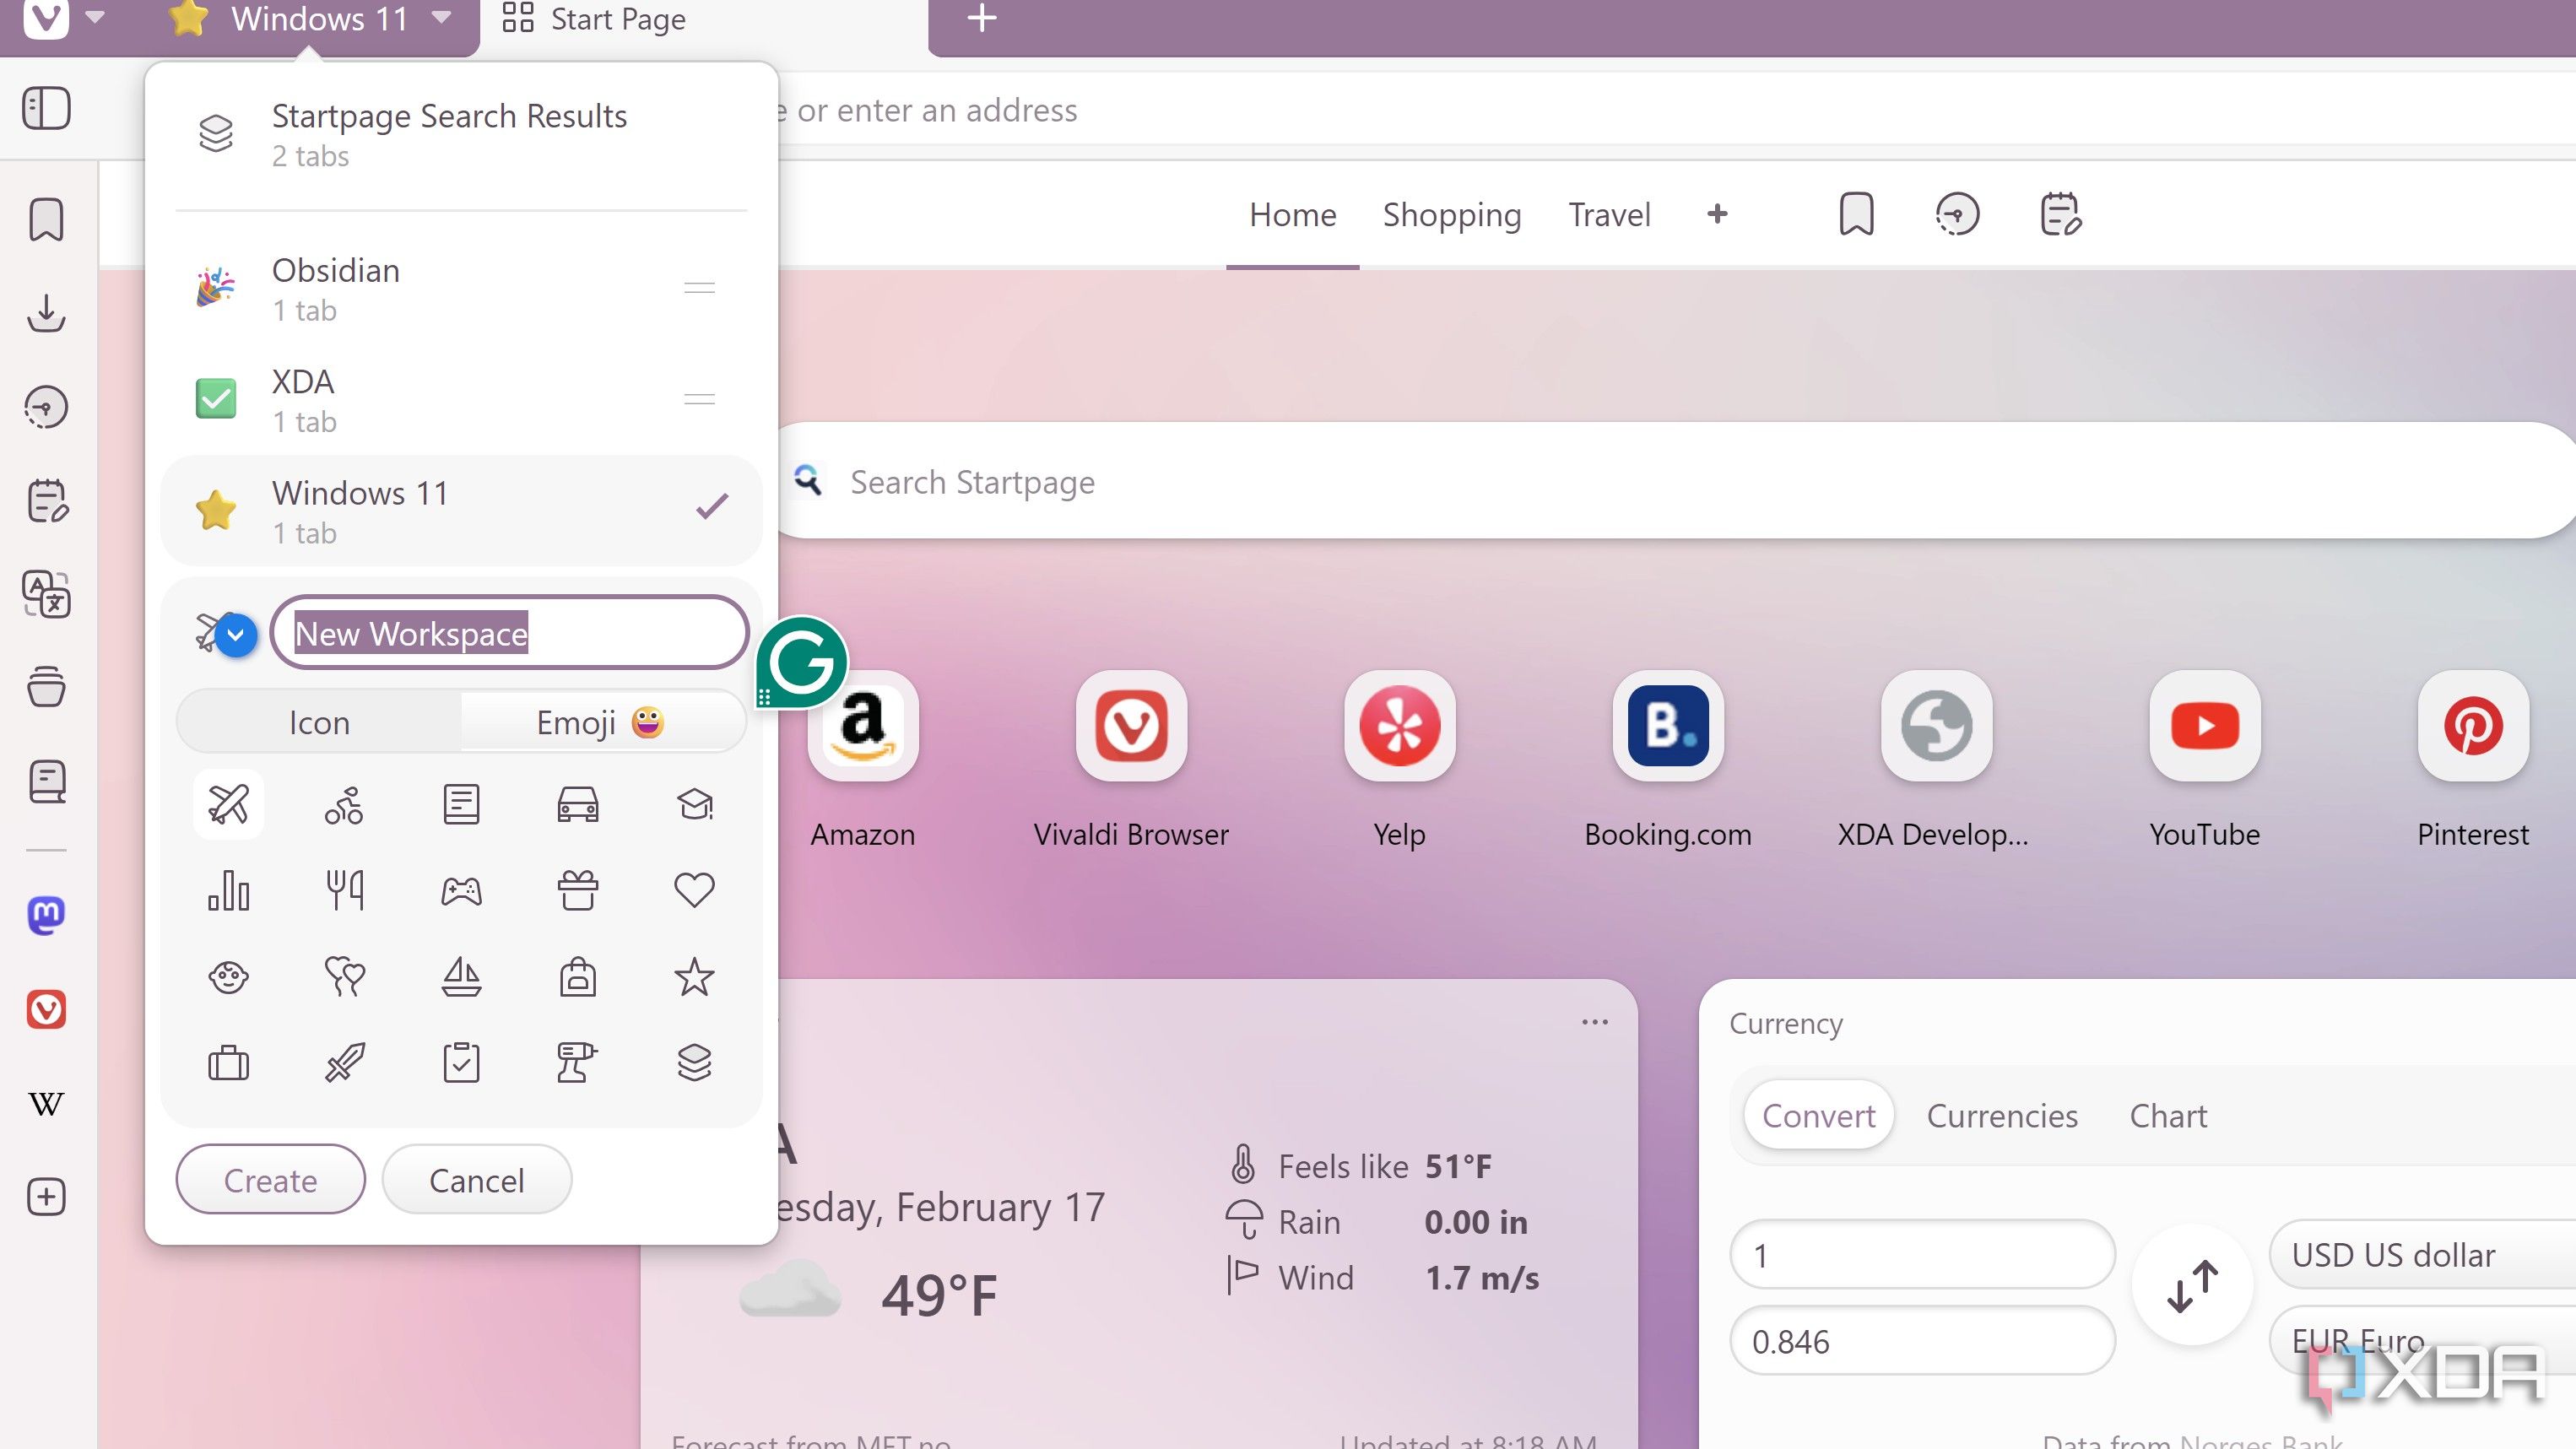Expand the Windows 11 workspace dropdown
2576x1449 pixels.
[x=441, y=18]
